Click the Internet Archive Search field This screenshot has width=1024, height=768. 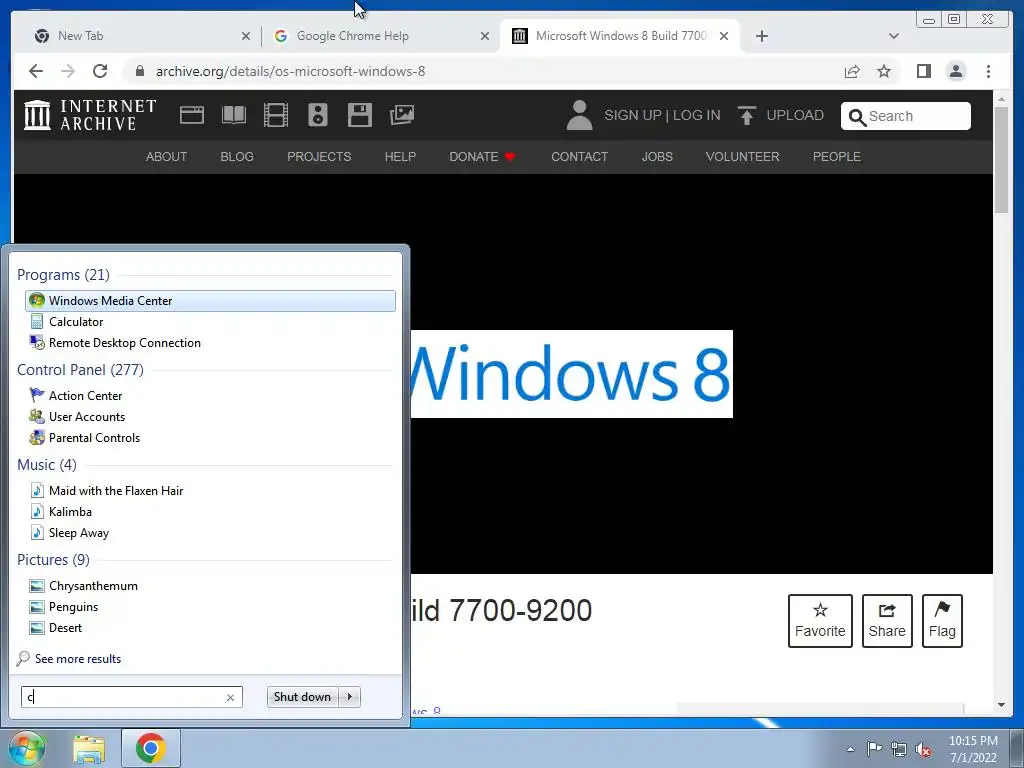[x=906, y=116]
